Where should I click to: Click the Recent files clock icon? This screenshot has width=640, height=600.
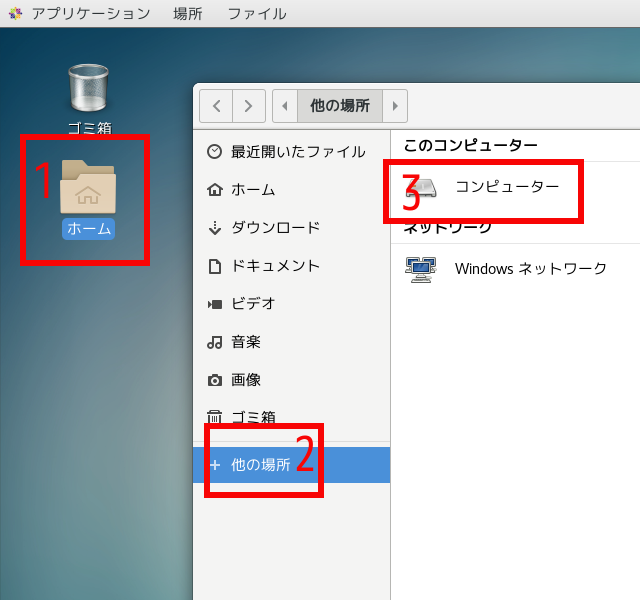coord(214,152)
